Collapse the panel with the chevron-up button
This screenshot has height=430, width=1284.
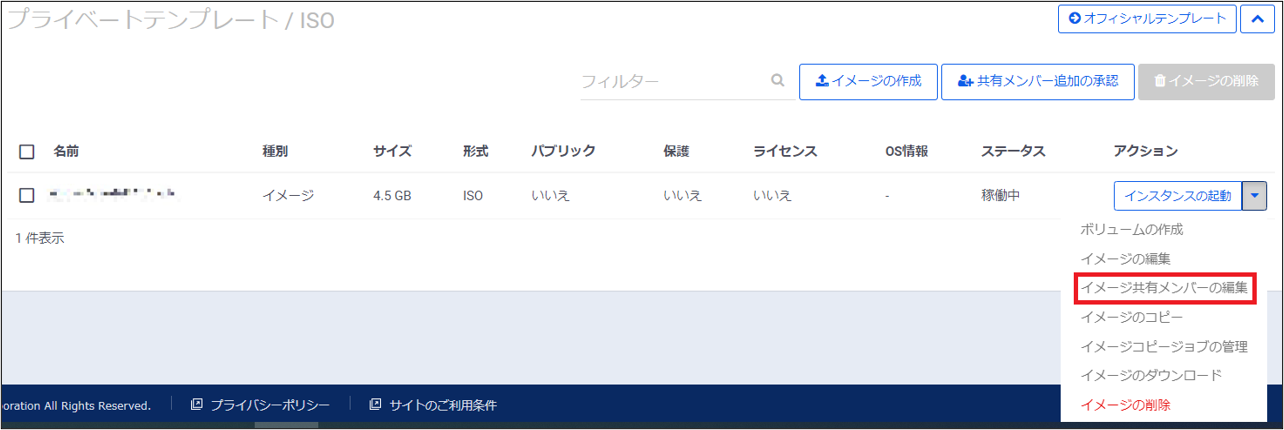click(1258, 19)
